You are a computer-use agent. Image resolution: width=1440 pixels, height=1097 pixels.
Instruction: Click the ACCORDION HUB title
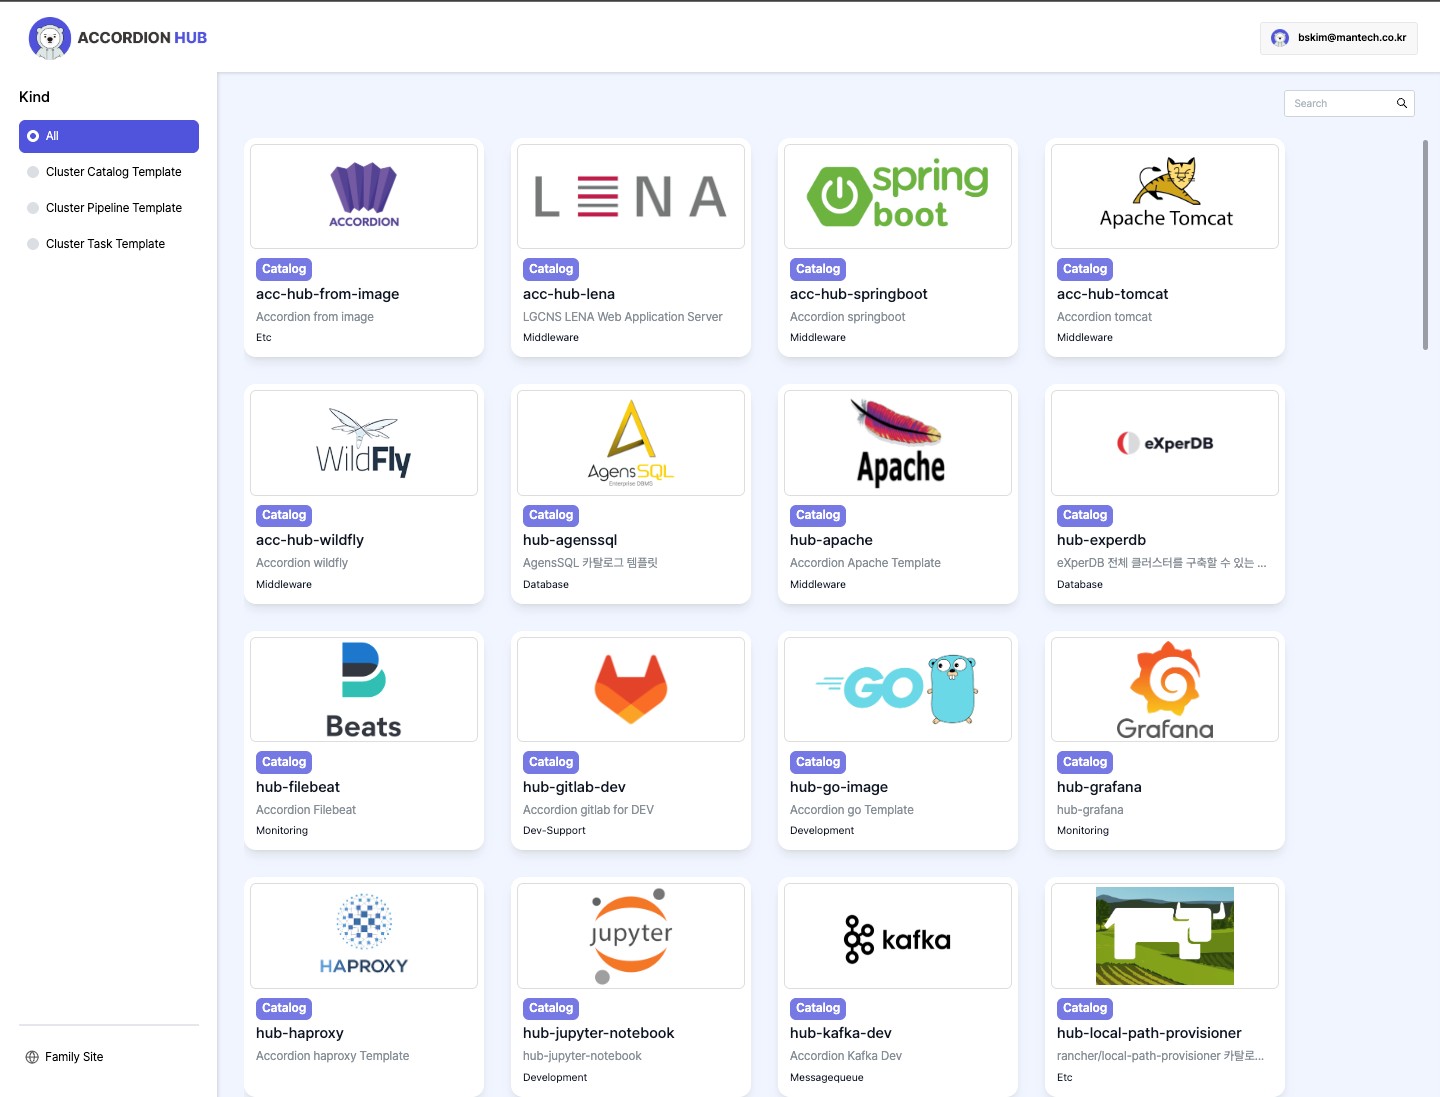pyautogui.click(x=142, y=38)
